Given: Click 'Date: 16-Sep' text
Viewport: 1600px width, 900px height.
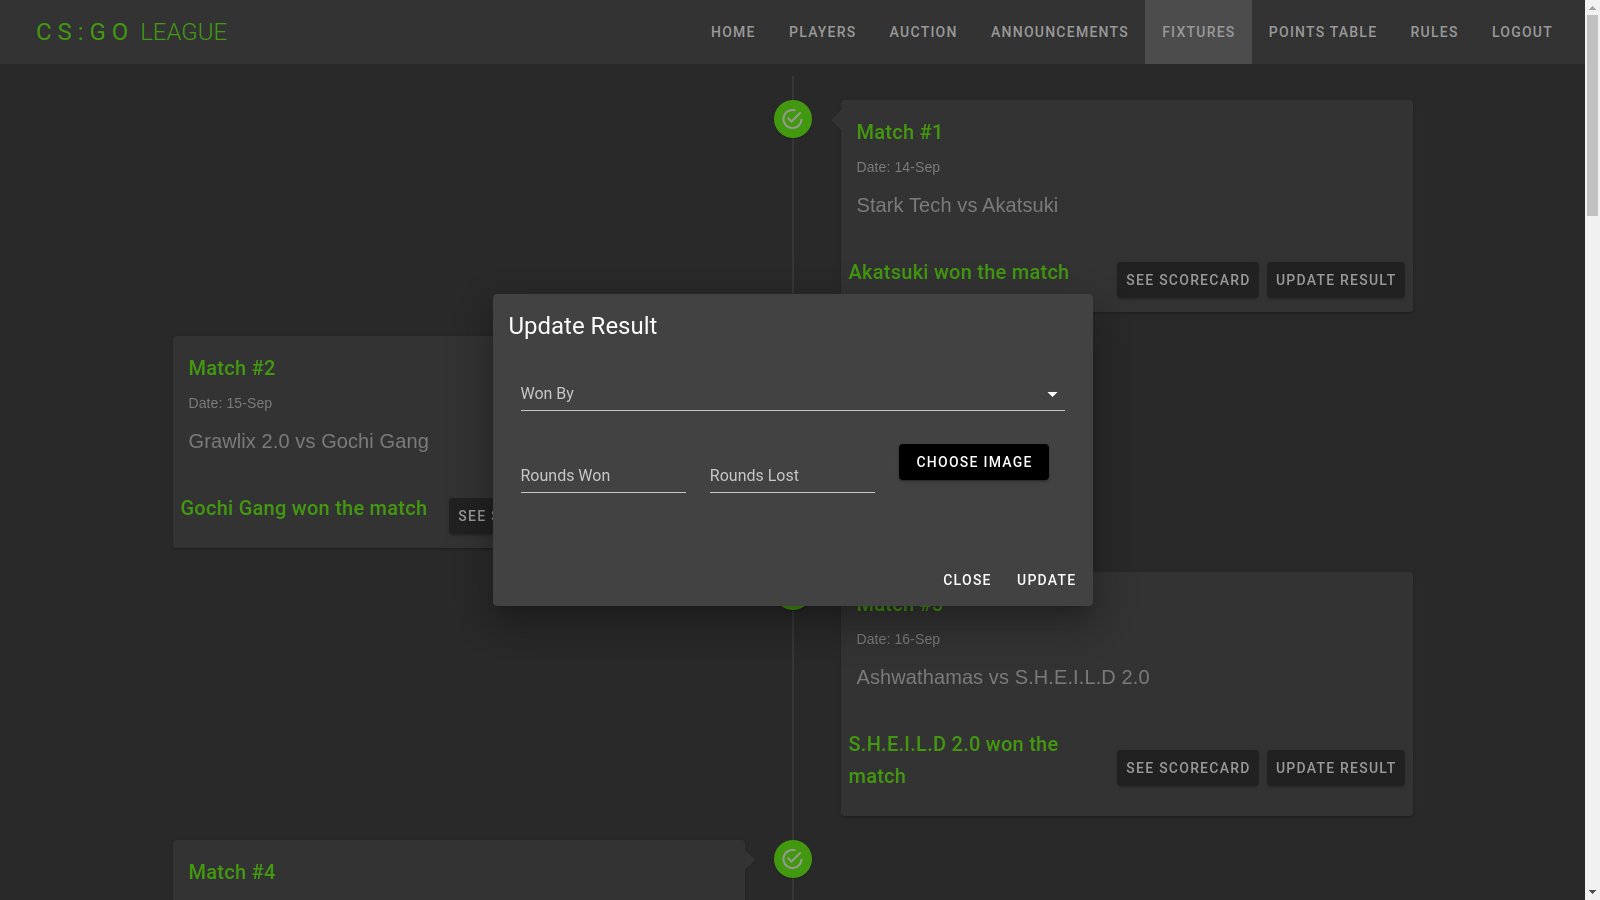Looking at the screenshot, I should pos(898,639).
